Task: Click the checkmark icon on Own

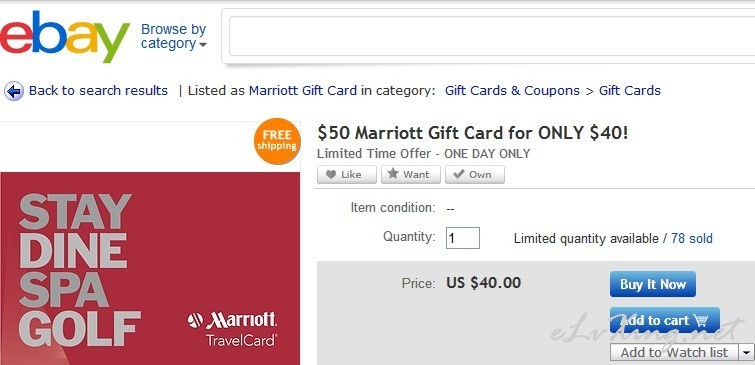Action: [458, 174]
